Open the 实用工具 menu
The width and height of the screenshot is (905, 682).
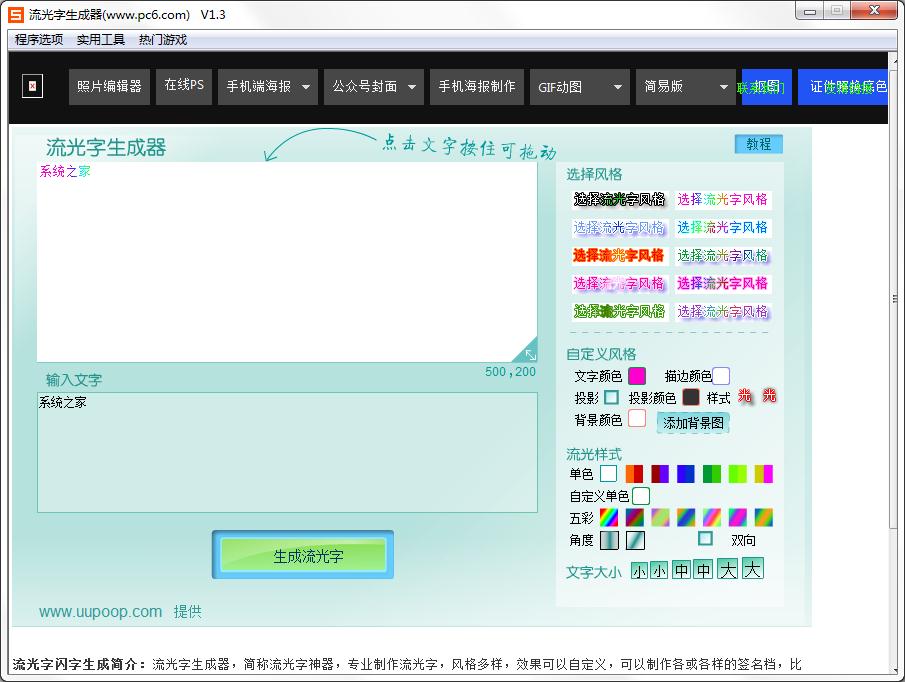click(101, 40)
